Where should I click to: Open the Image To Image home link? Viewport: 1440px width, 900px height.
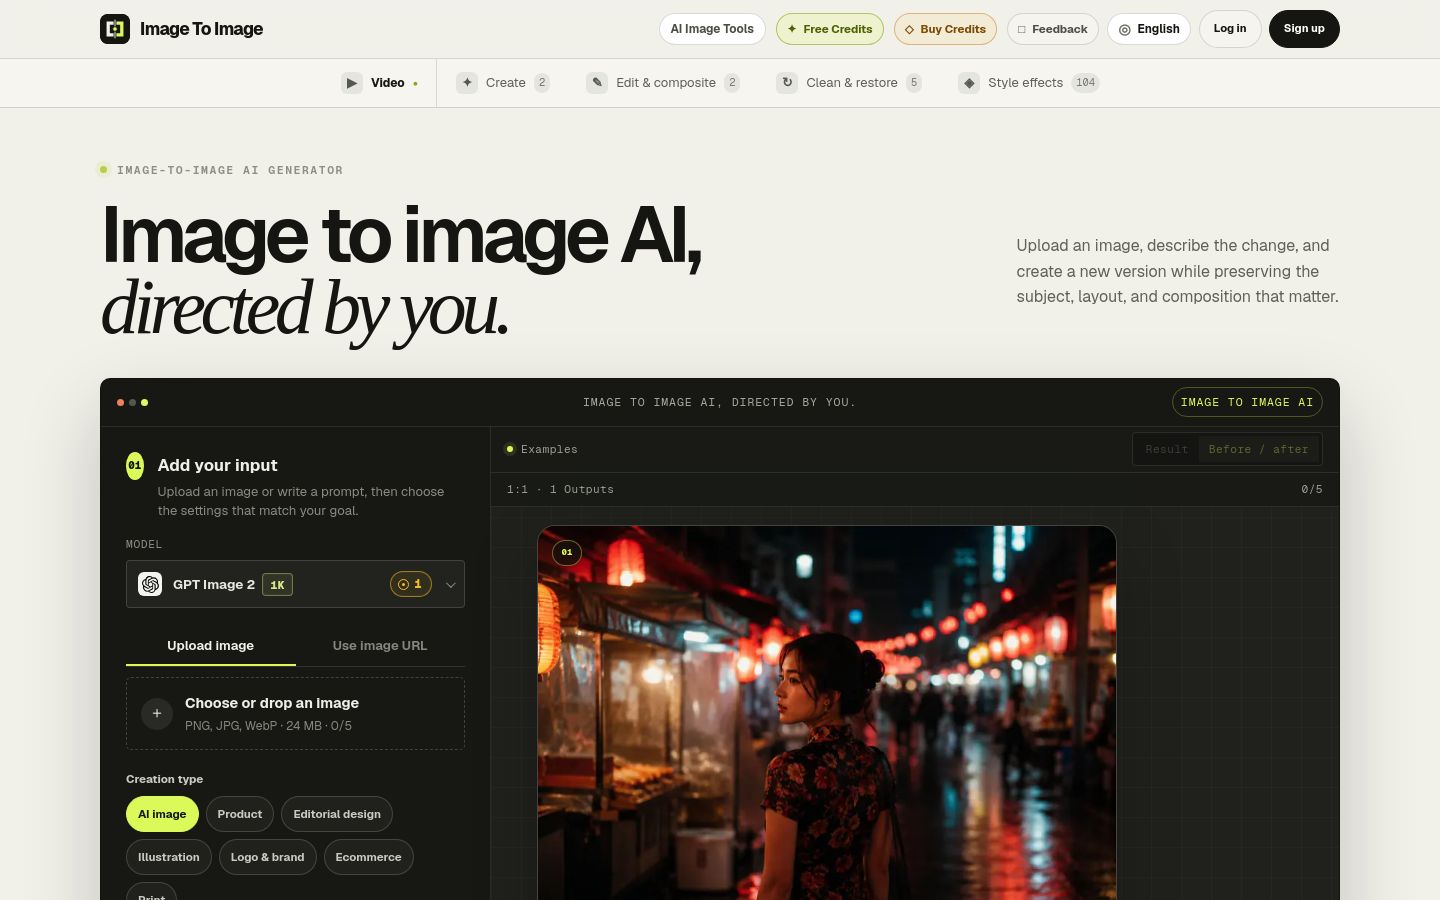point(182,29)
